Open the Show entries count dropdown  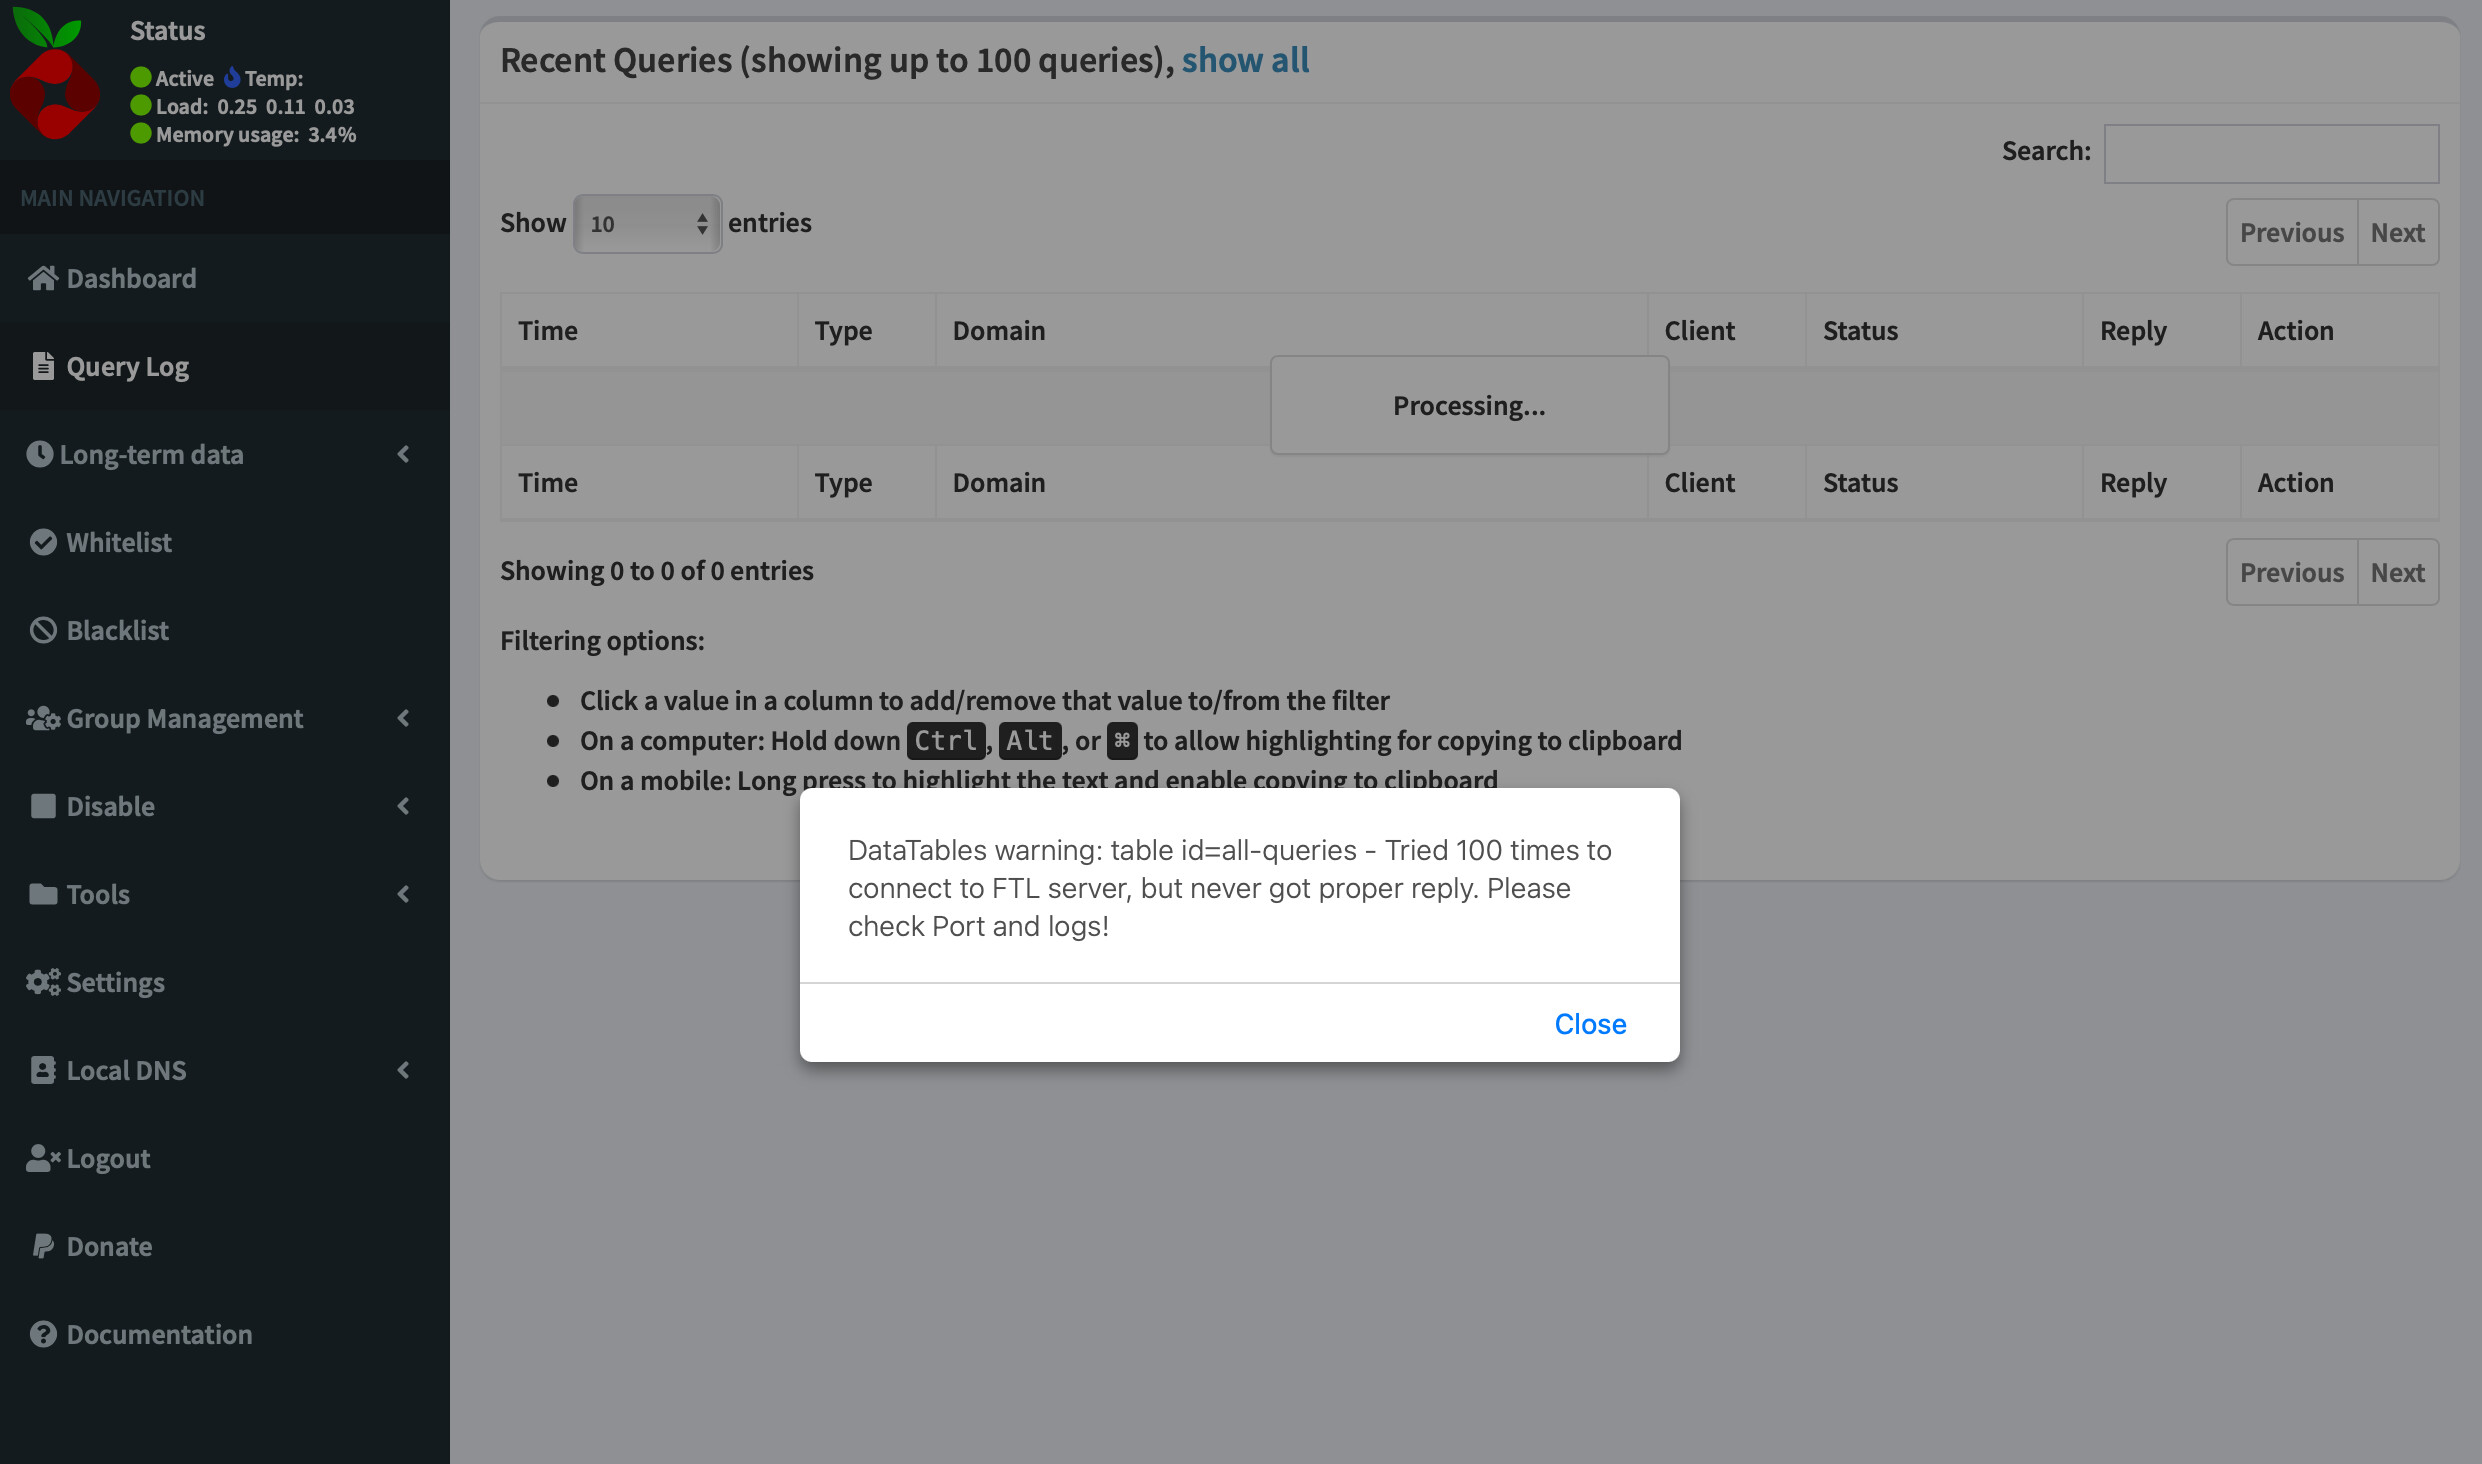coord(647,224)
